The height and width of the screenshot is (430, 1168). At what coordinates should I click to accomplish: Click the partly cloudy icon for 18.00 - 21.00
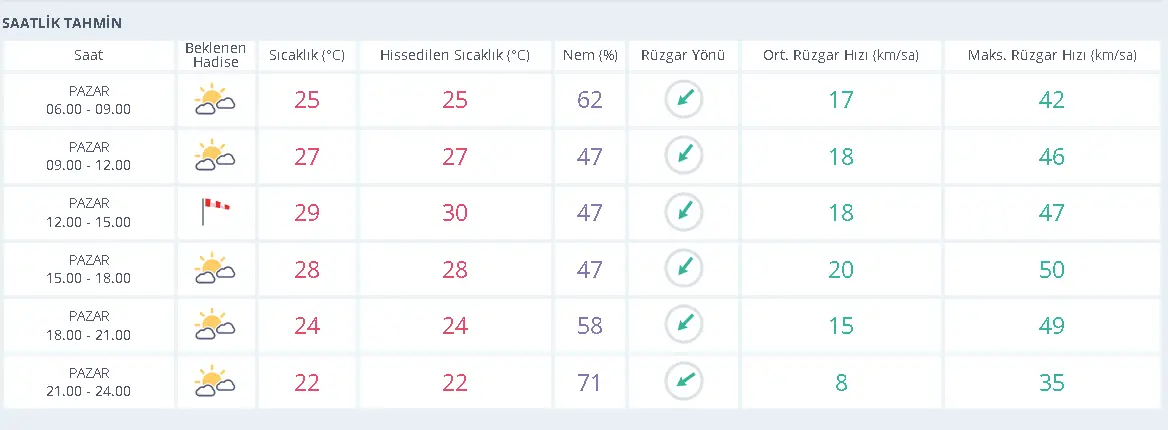[215, 326]
